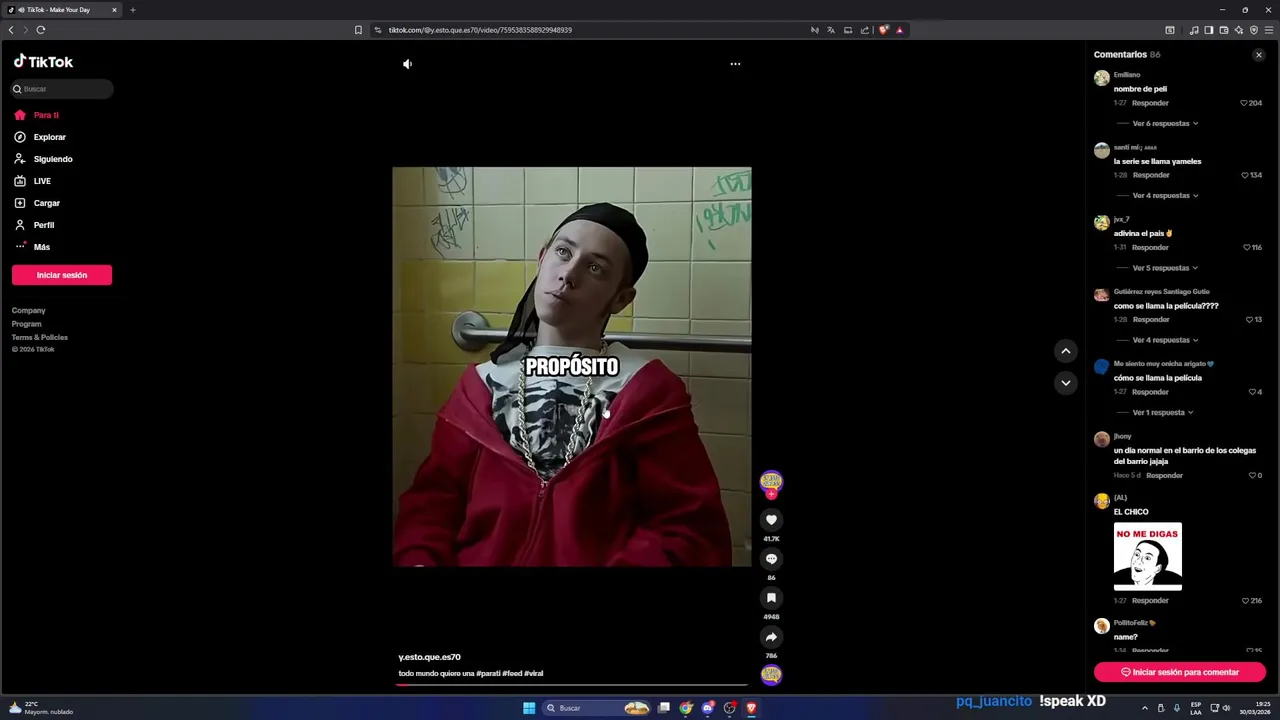
Task: Expand Ver 6 respuestas under Emiliano's comment
Action: coord(1165,124)
